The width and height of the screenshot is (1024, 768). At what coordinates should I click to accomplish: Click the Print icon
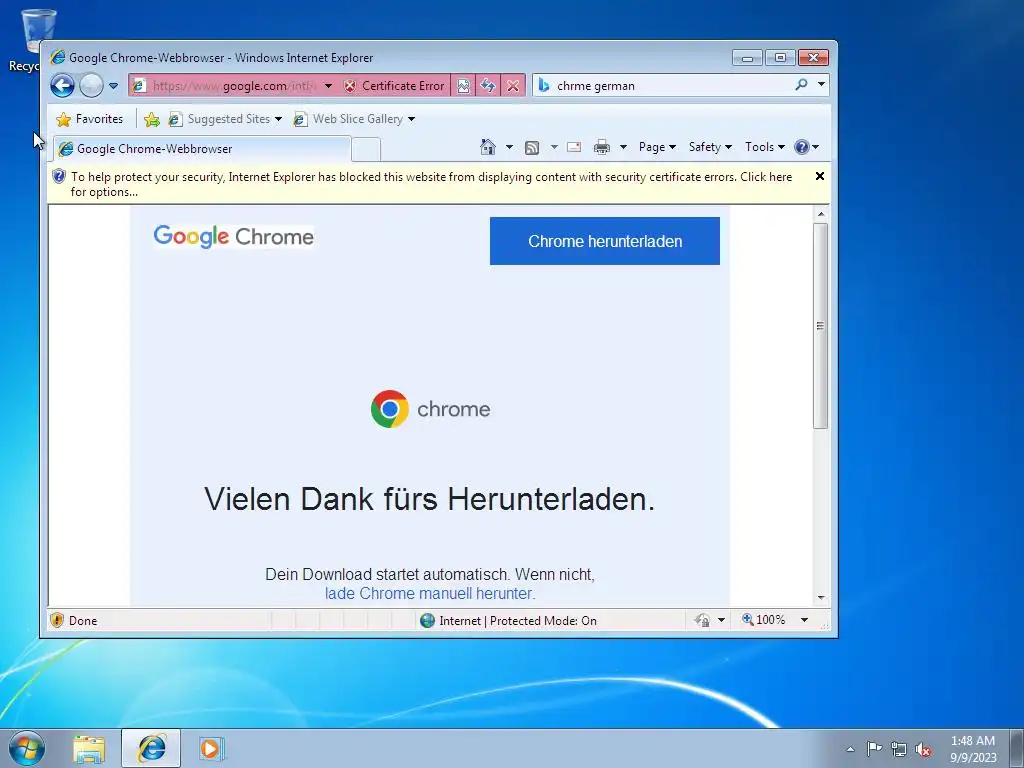(601, 147)
